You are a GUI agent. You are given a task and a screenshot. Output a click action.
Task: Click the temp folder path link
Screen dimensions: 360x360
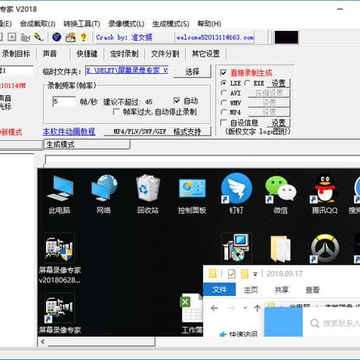127,71
